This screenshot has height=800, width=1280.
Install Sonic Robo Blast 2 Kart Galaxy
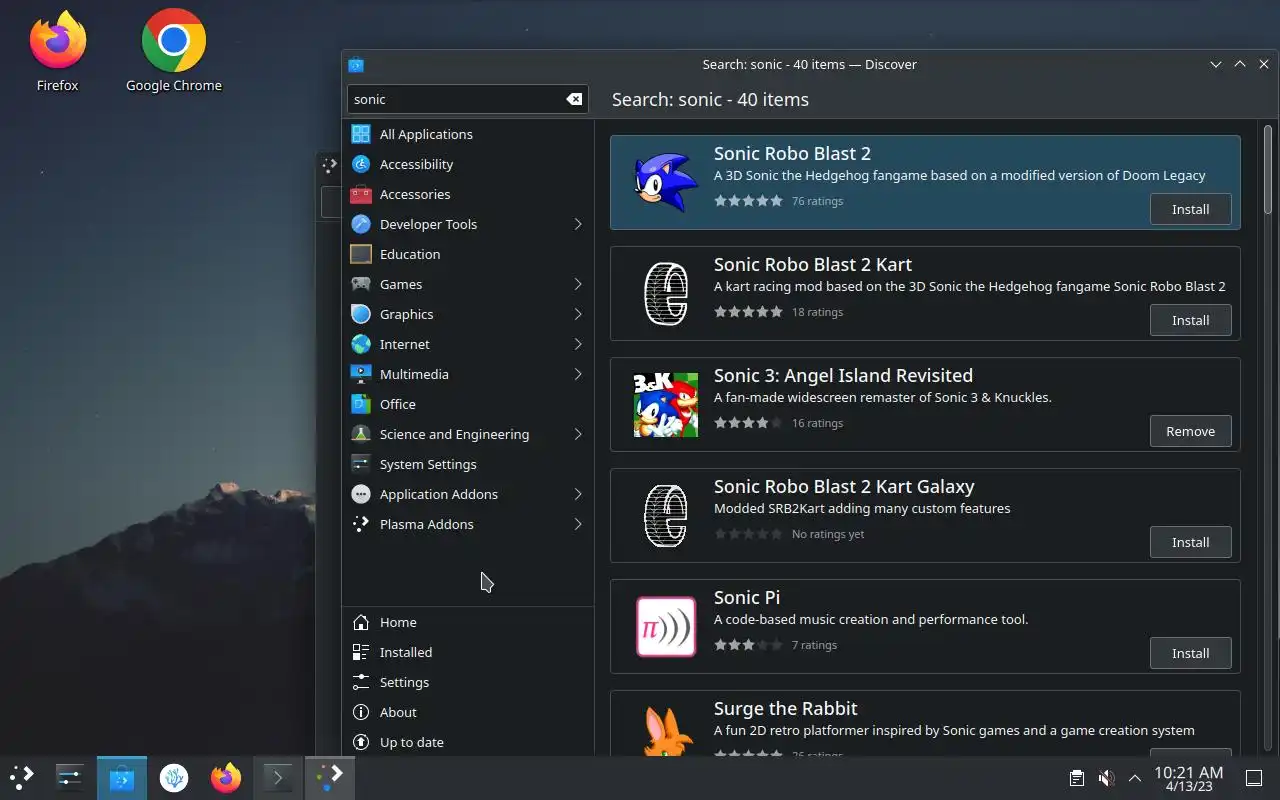tap(1190, 542)
